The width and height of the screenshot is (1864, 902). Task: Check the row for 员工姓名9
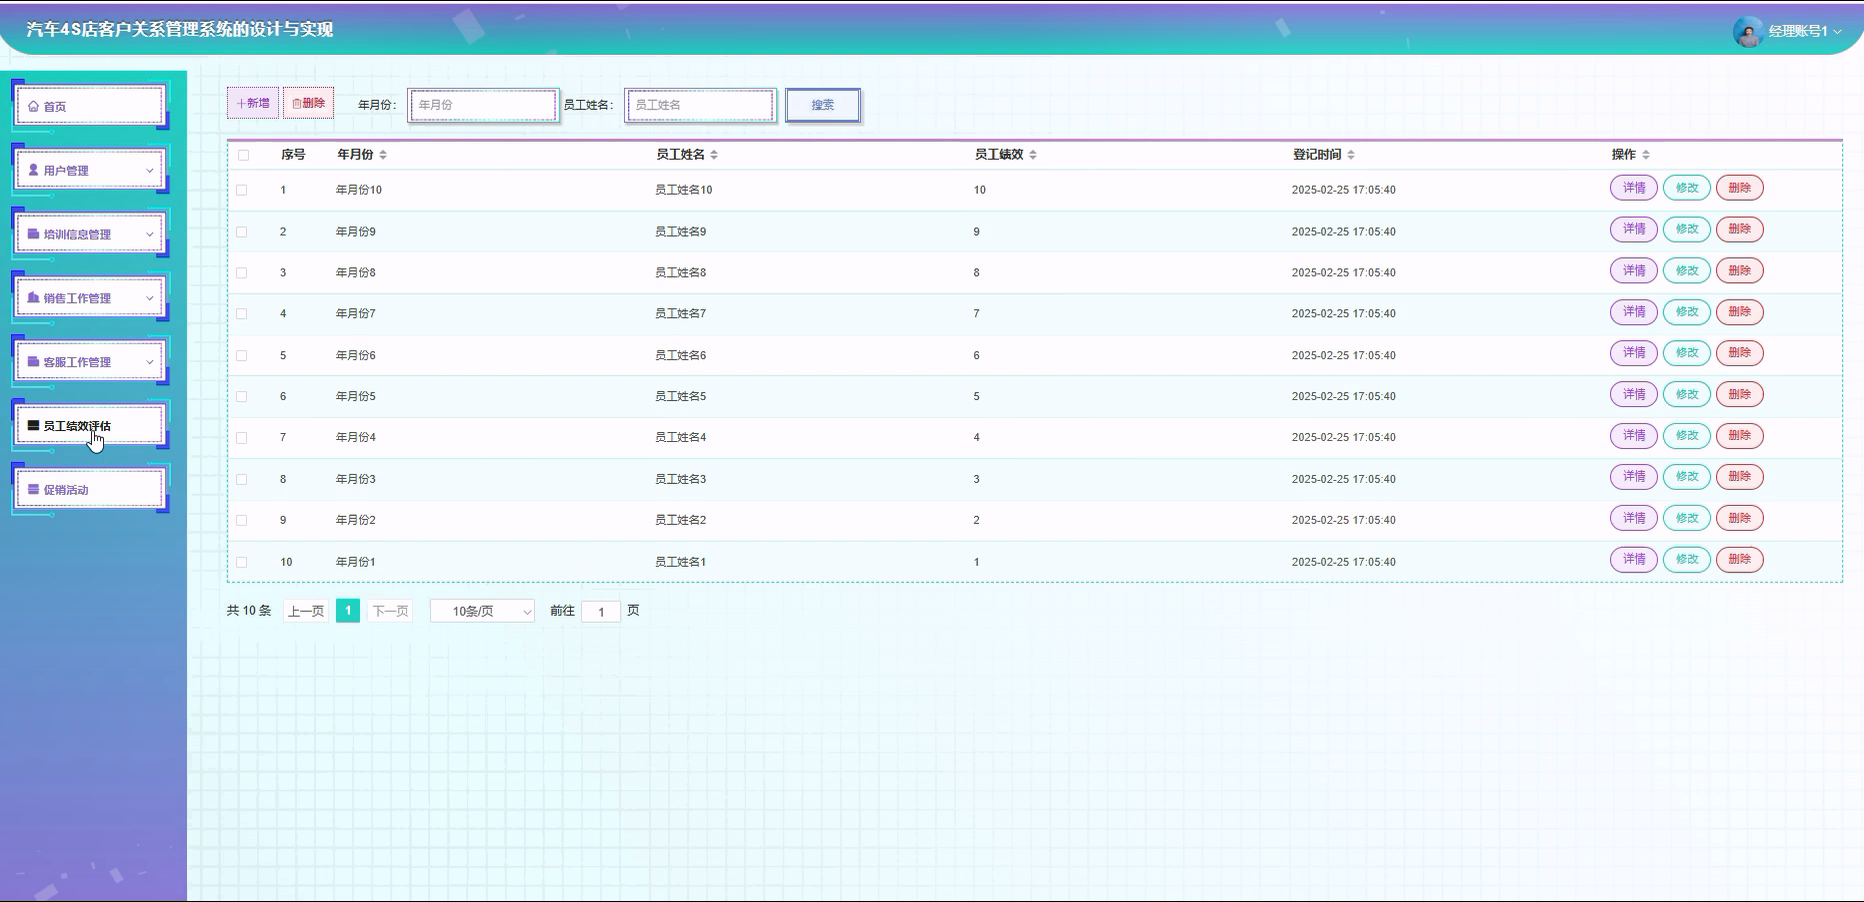click(x=242, y=232)
